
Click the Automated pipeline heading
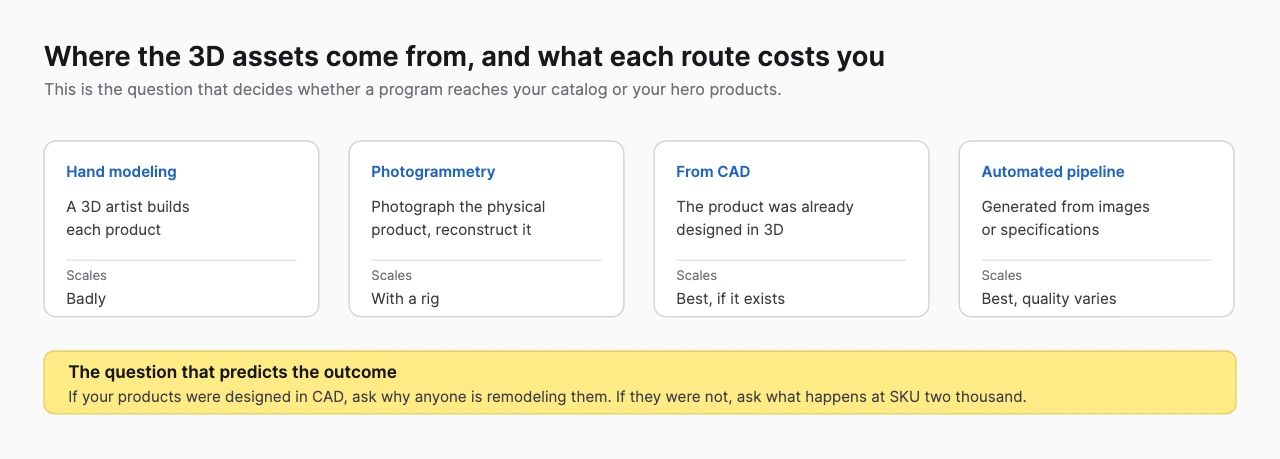tap(1053, 172)
